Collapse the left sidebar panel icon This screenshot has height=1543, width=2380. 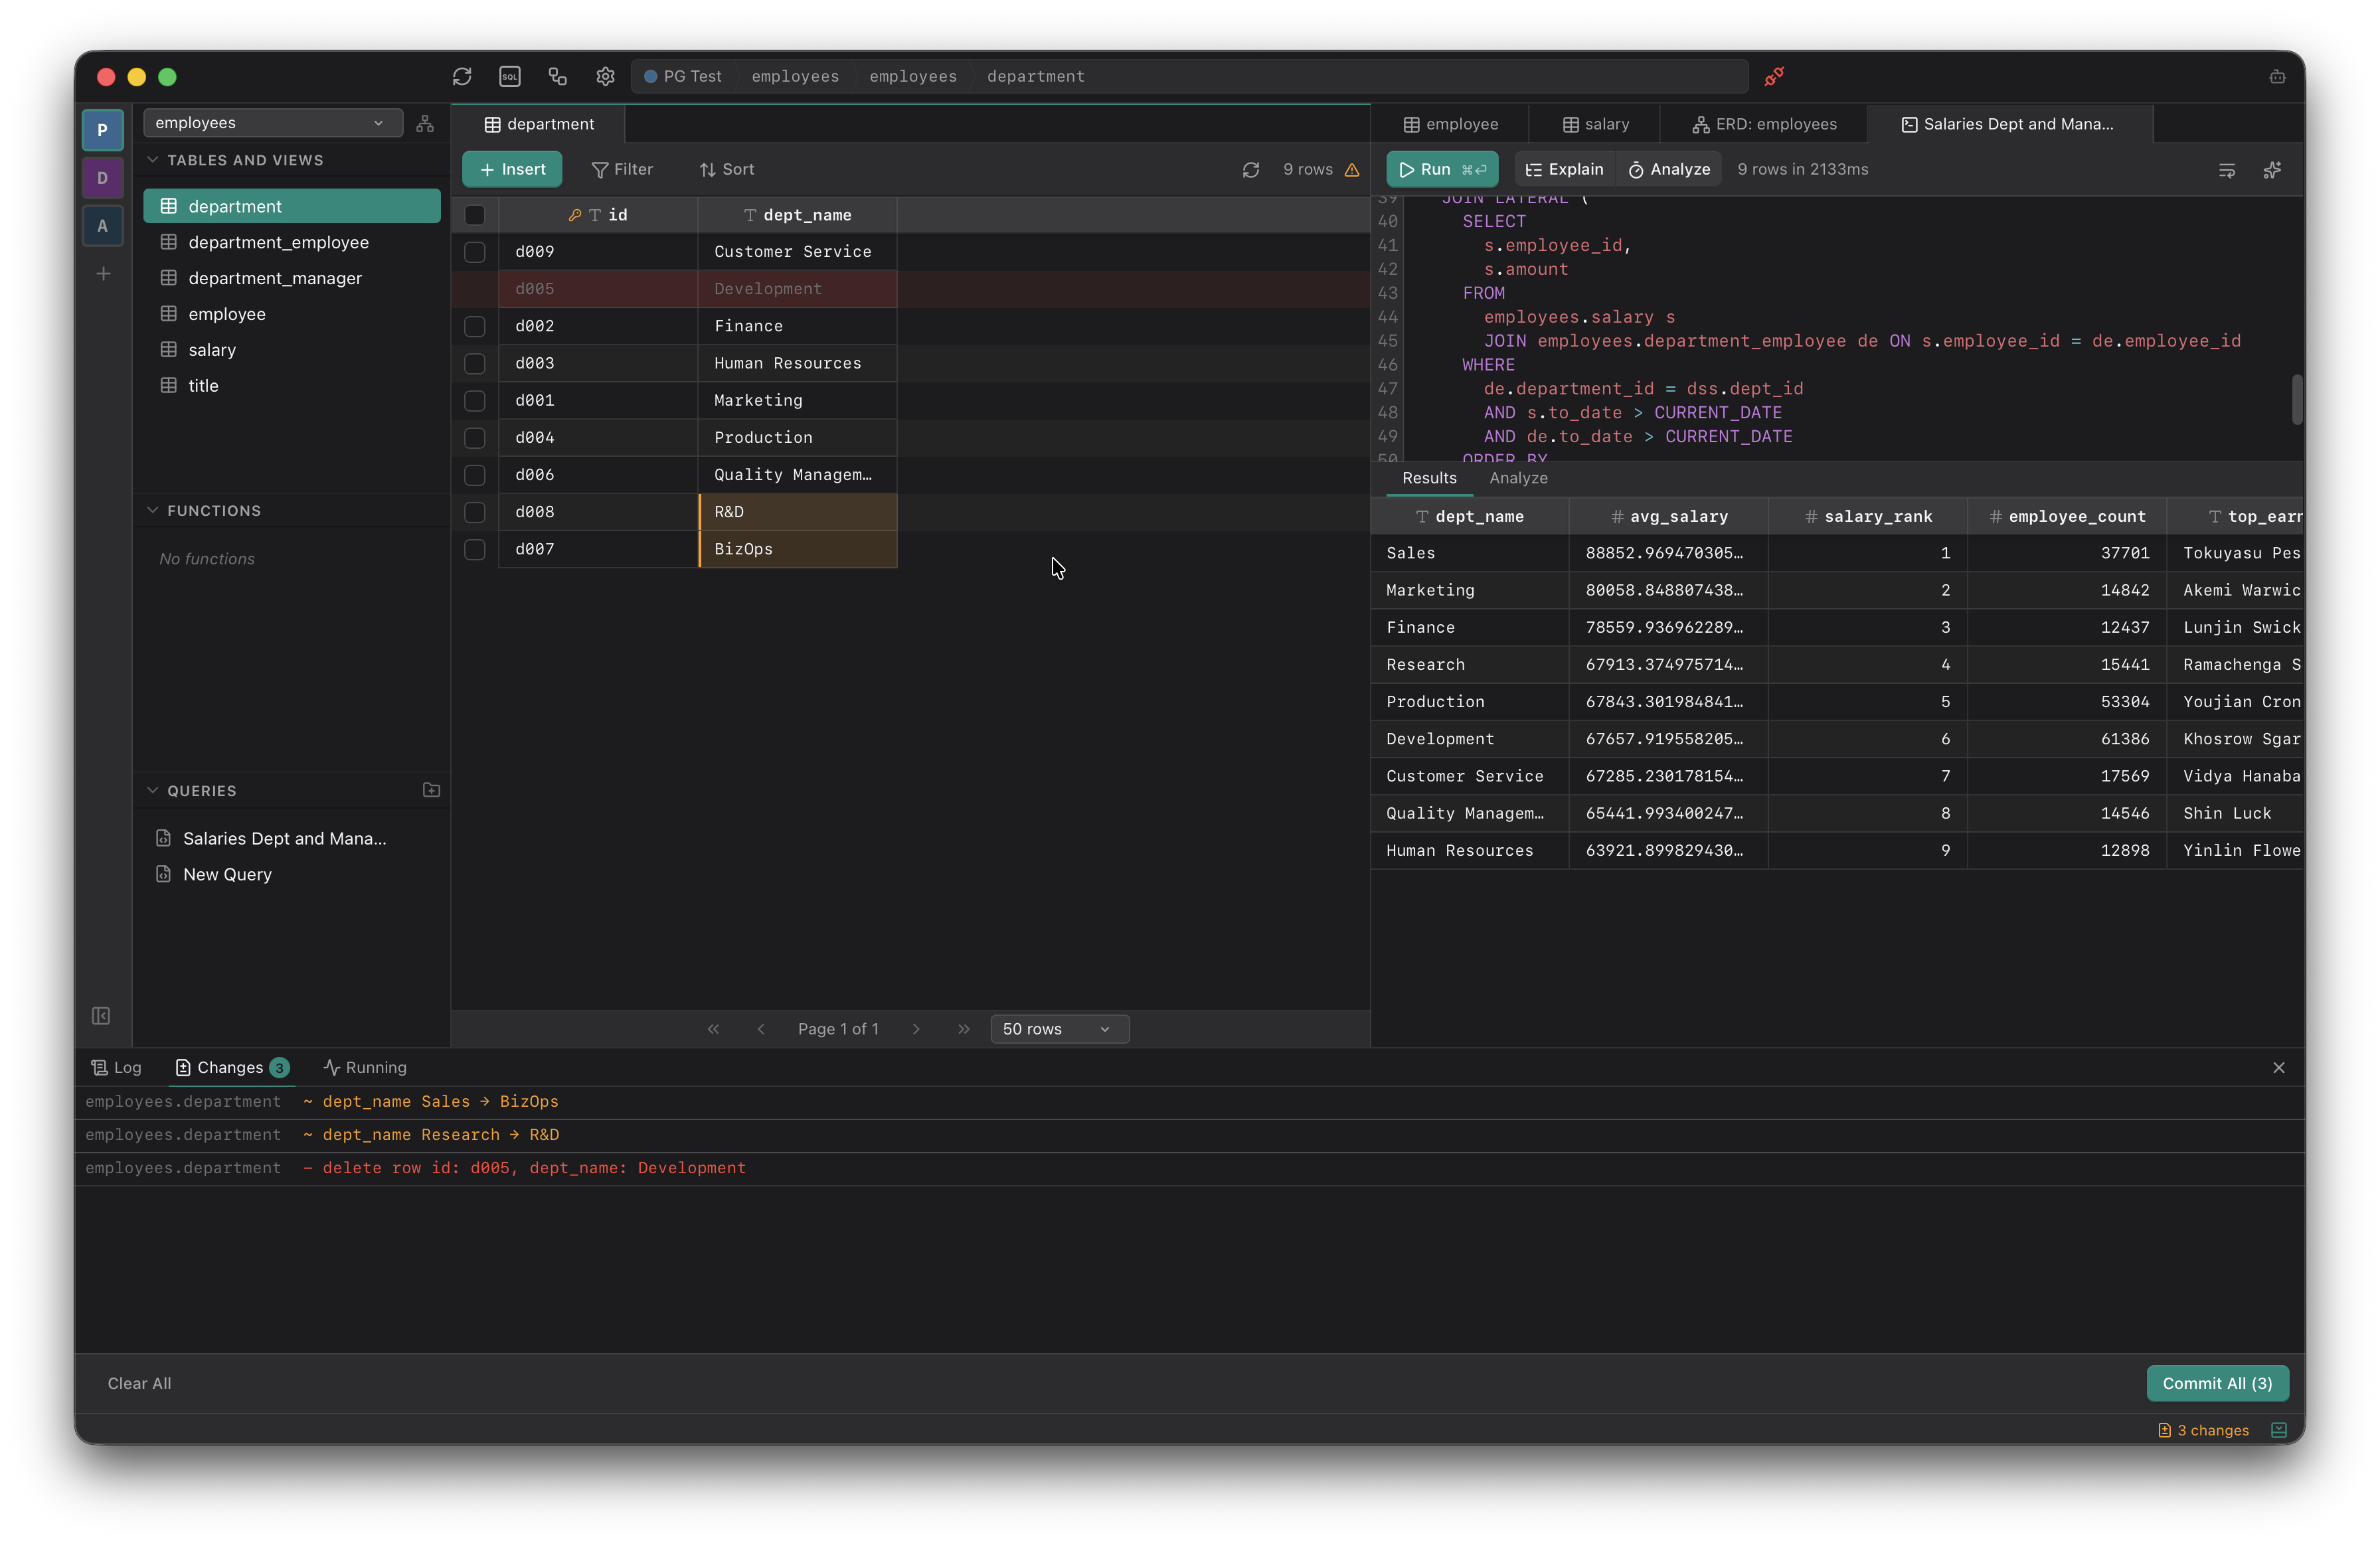pos(101,1016)
